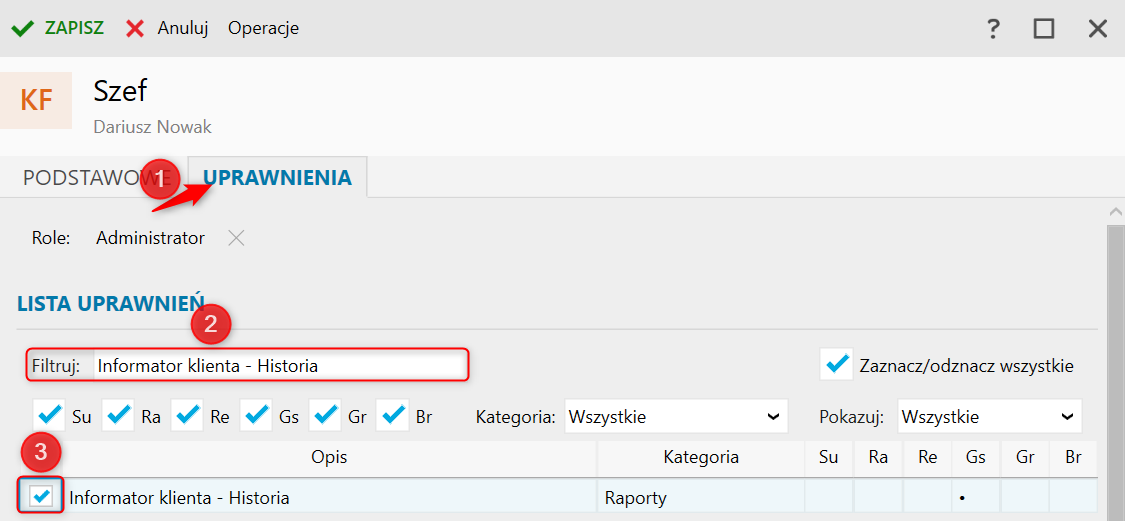Click the Filtruj text input field
Viewport: 1125px width, 521px height.
click(280, 365)
